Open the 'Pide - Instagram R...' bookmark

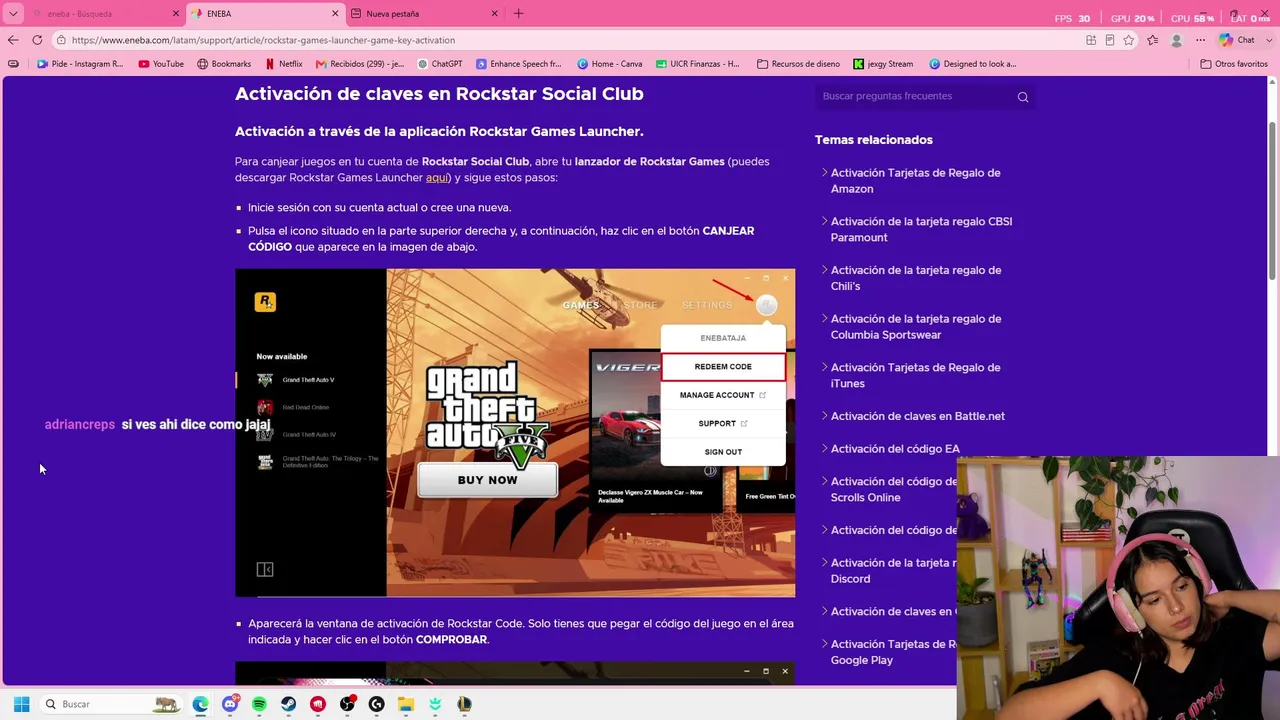tap(80, 64)
